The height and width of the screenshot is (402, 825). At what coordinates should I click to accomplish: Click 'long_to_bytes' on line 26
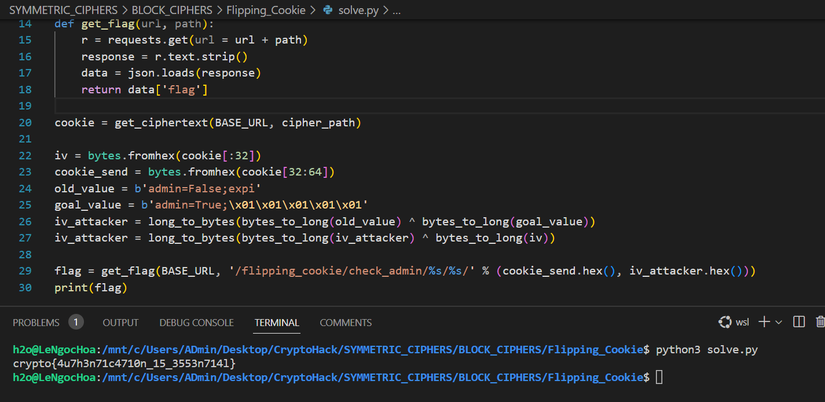point(191,222)
